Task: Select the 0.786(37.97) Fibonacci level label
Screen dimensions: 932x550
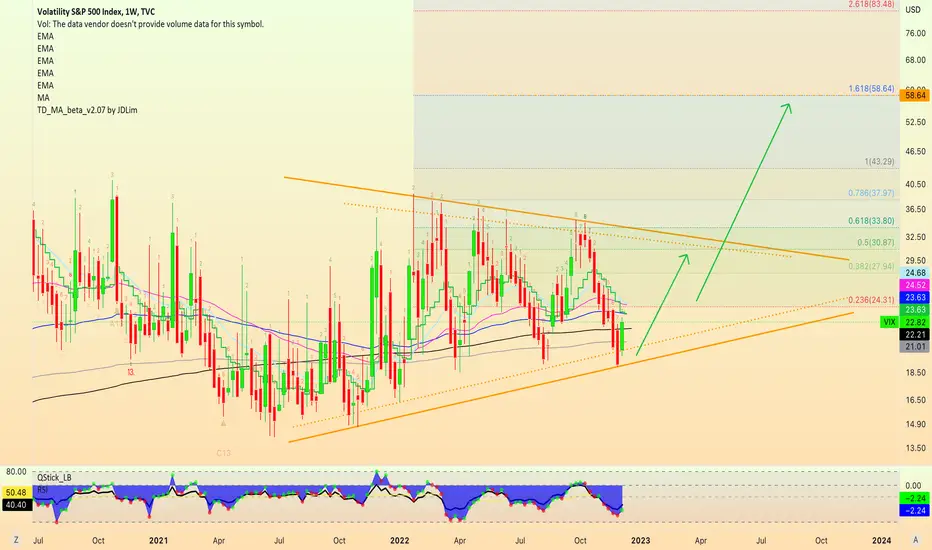Action: coord(871,193)
